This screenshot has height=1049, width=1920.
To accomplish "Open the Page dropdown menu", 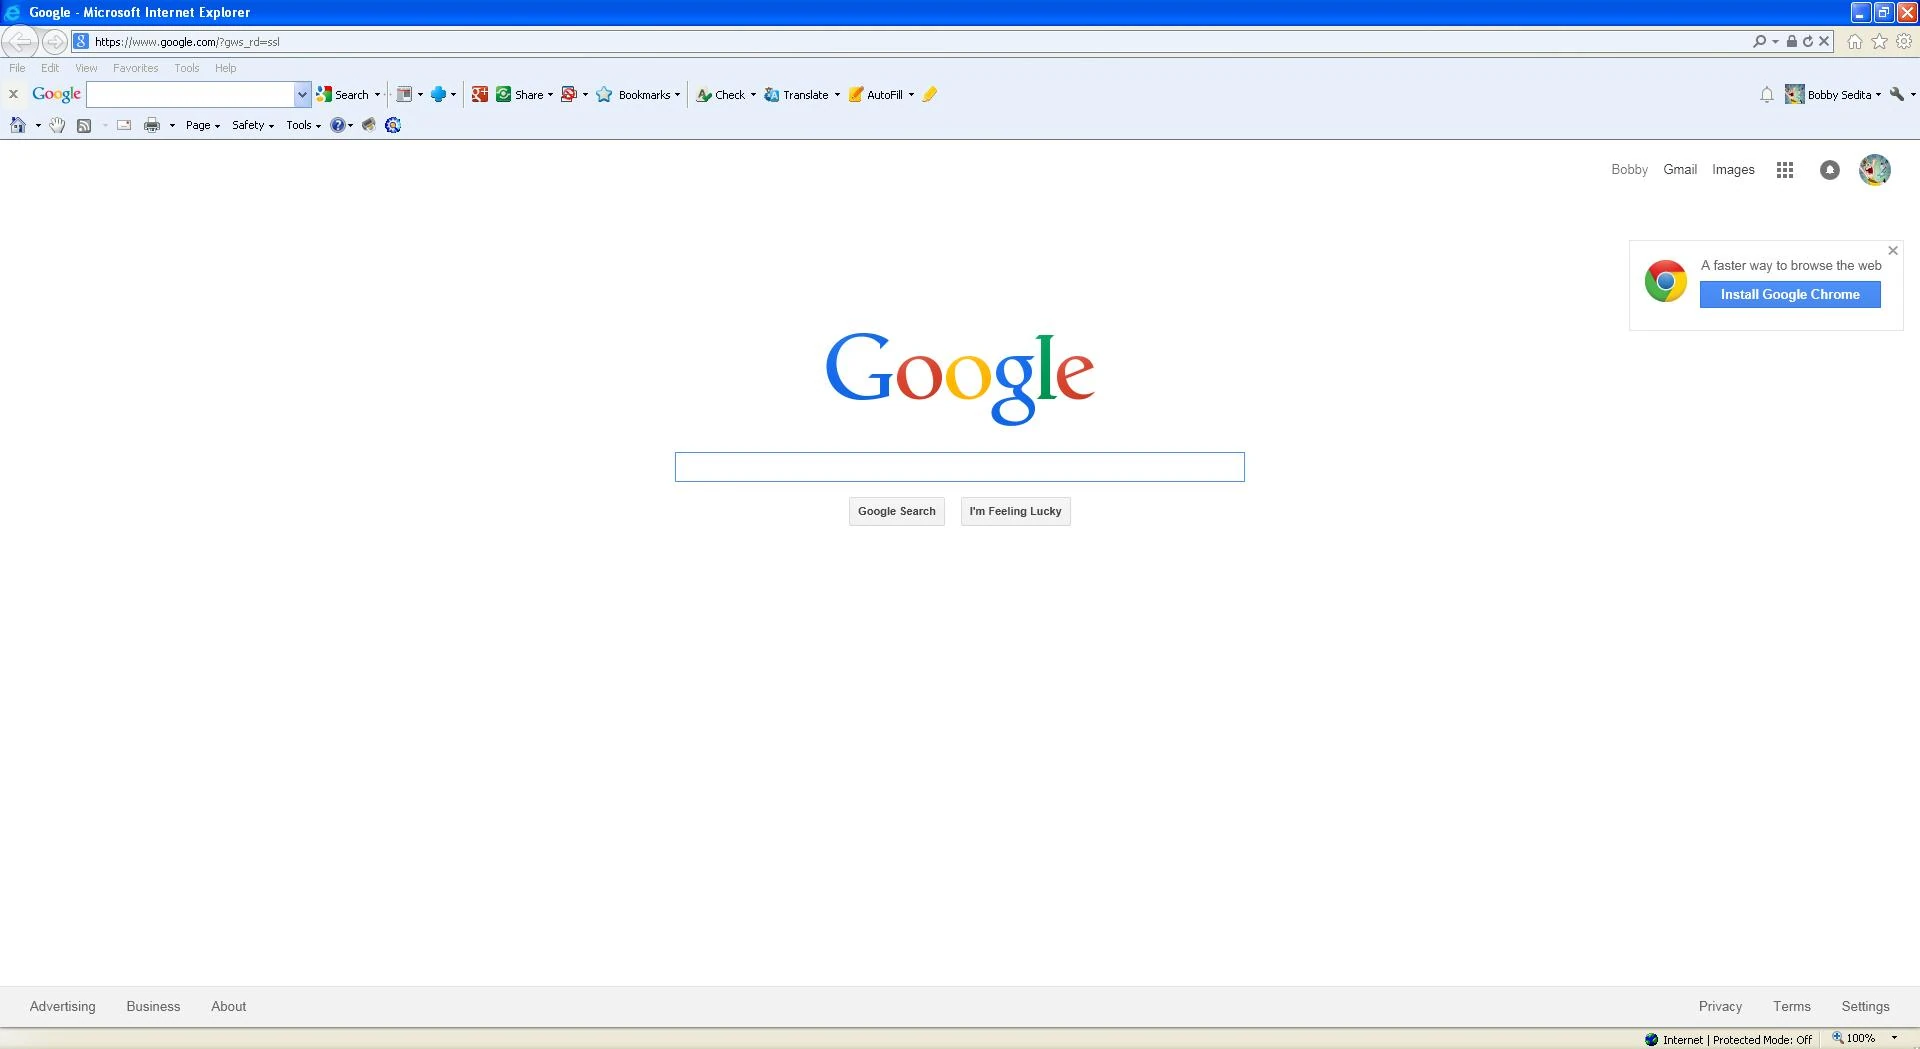I will point(203,125).
